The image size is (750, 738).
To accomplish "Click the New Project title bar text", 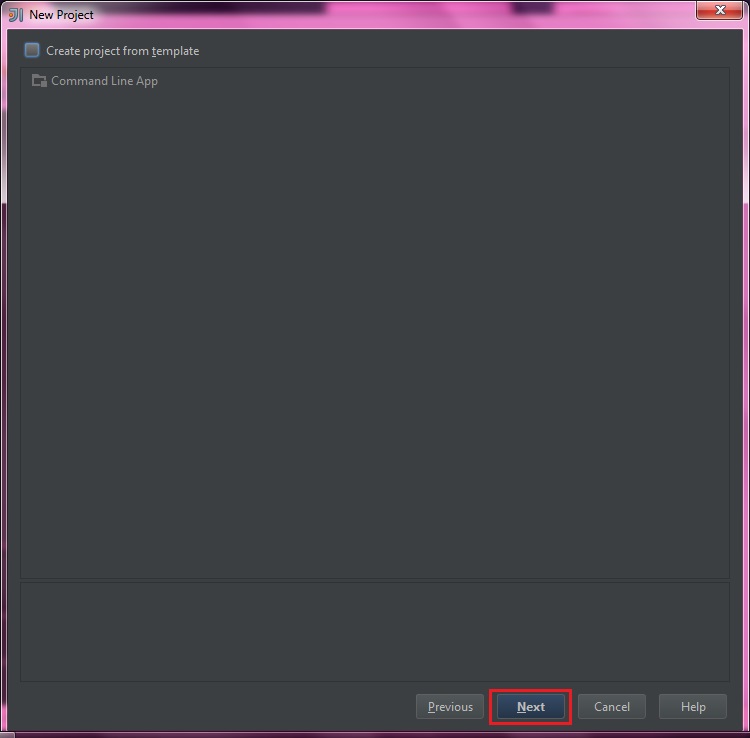I will [61, 15].
